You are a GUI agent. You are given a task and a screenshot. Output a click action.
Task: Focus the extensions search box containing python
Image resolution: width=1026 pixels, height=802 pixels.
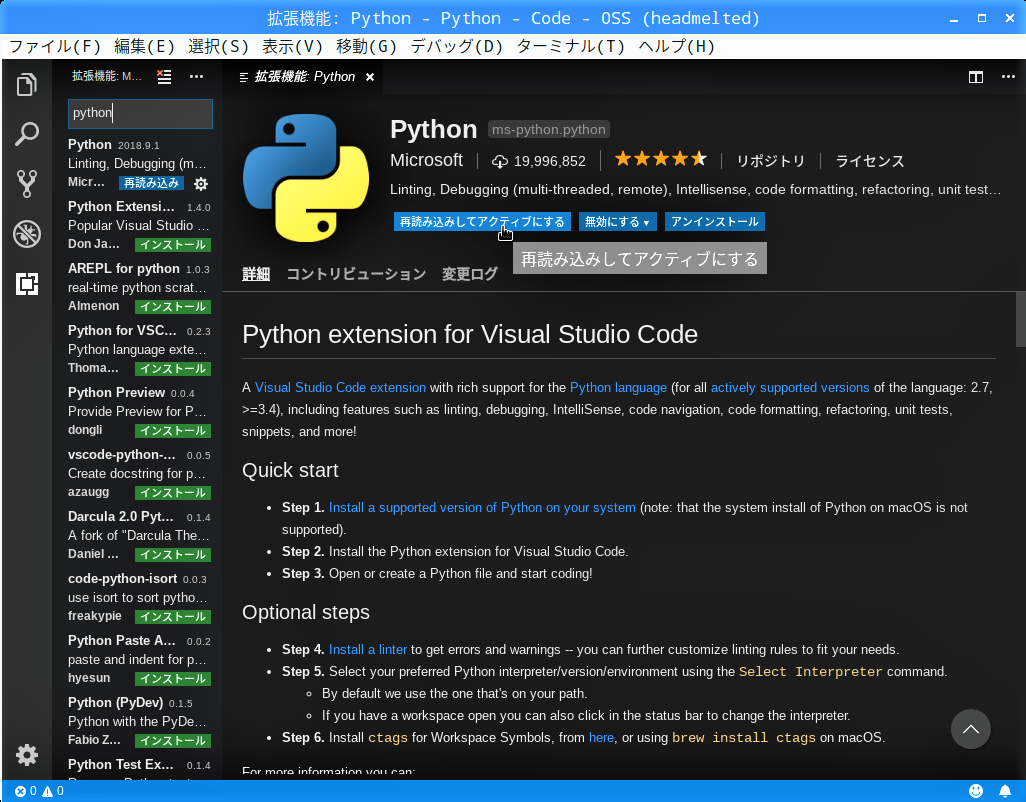click(140, 113)
